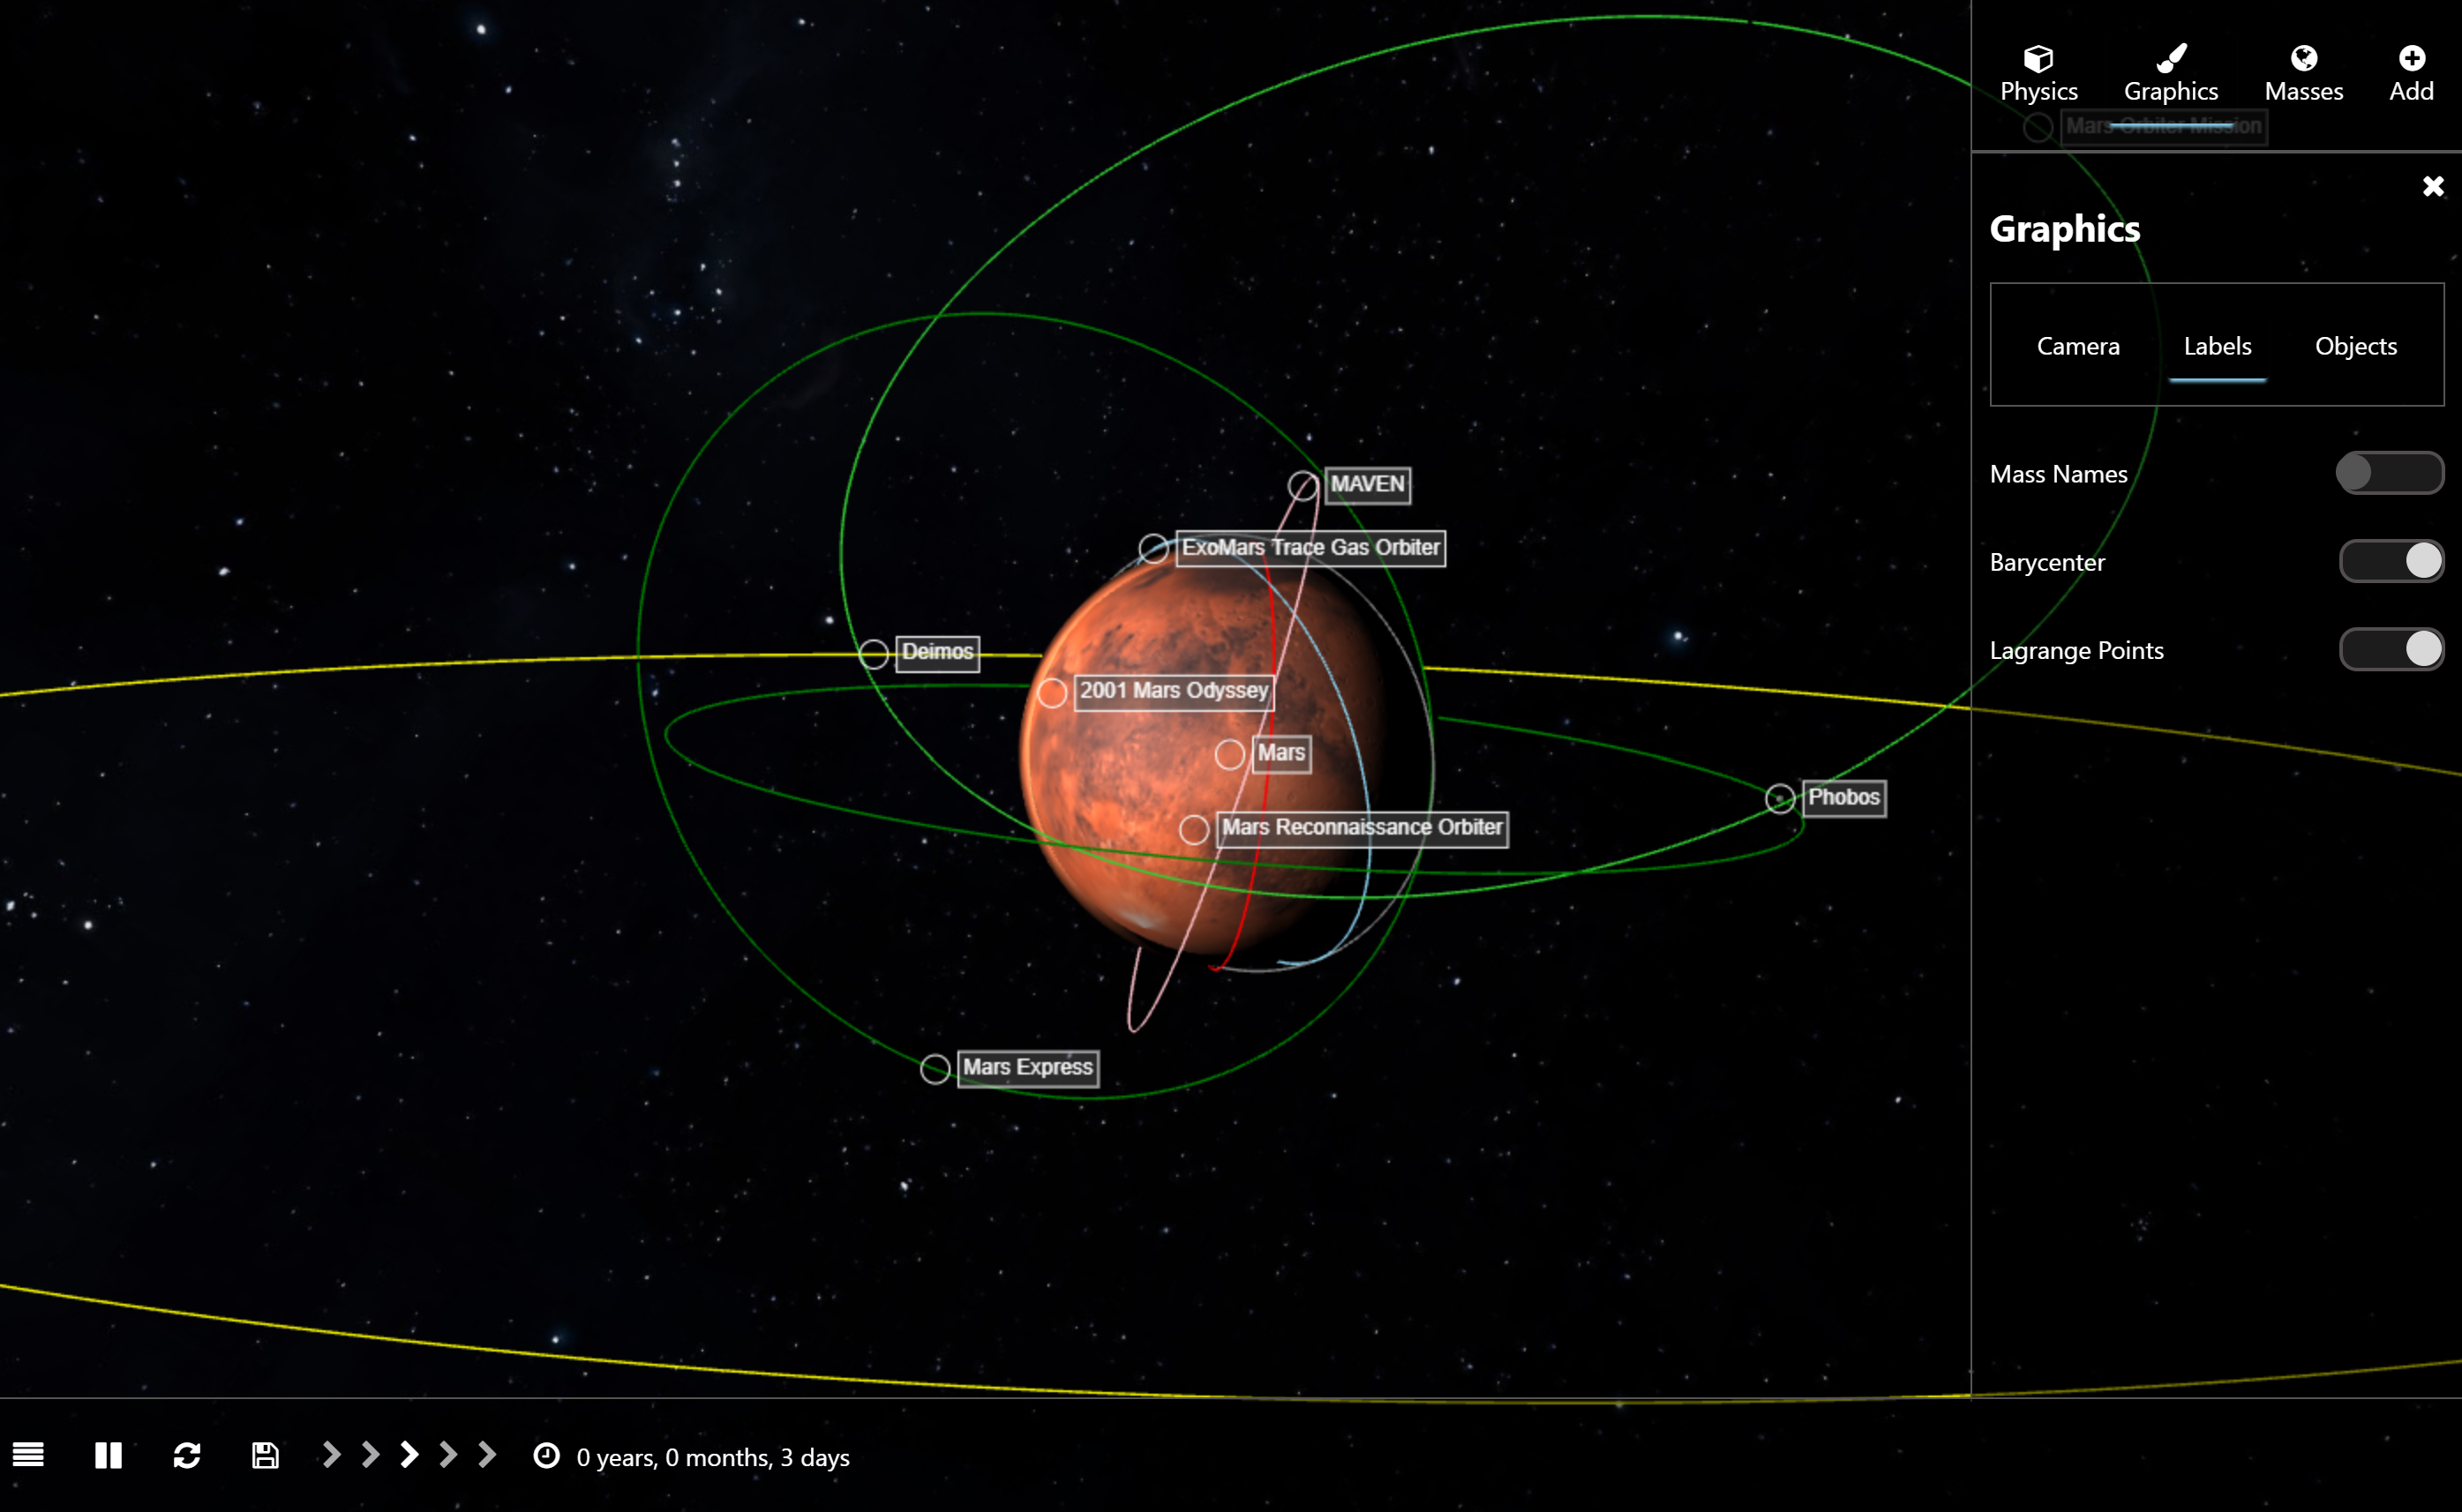Click the slowest speed chevron
The width and height of the screenshot is (2462, 1512).
pyautogui.click(x=330, y=1456)
